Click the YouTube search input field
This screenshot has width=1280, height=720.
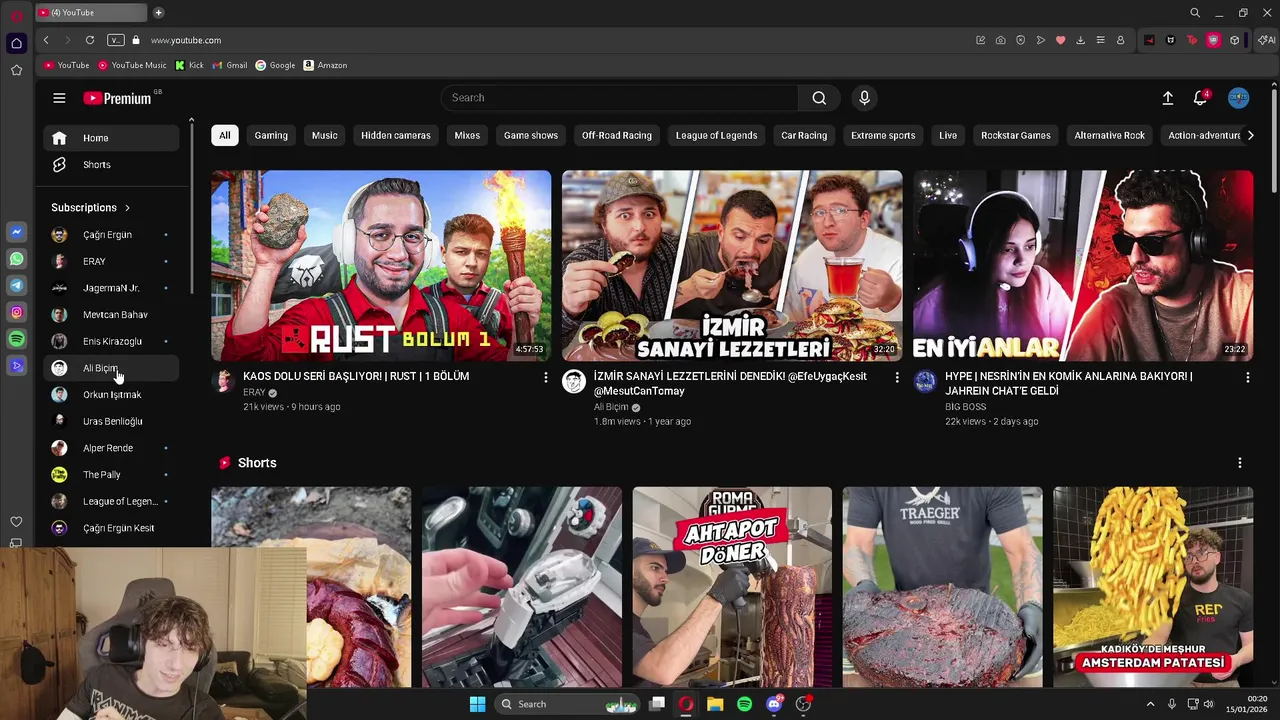pyautogui.click(x=620, y=98)
